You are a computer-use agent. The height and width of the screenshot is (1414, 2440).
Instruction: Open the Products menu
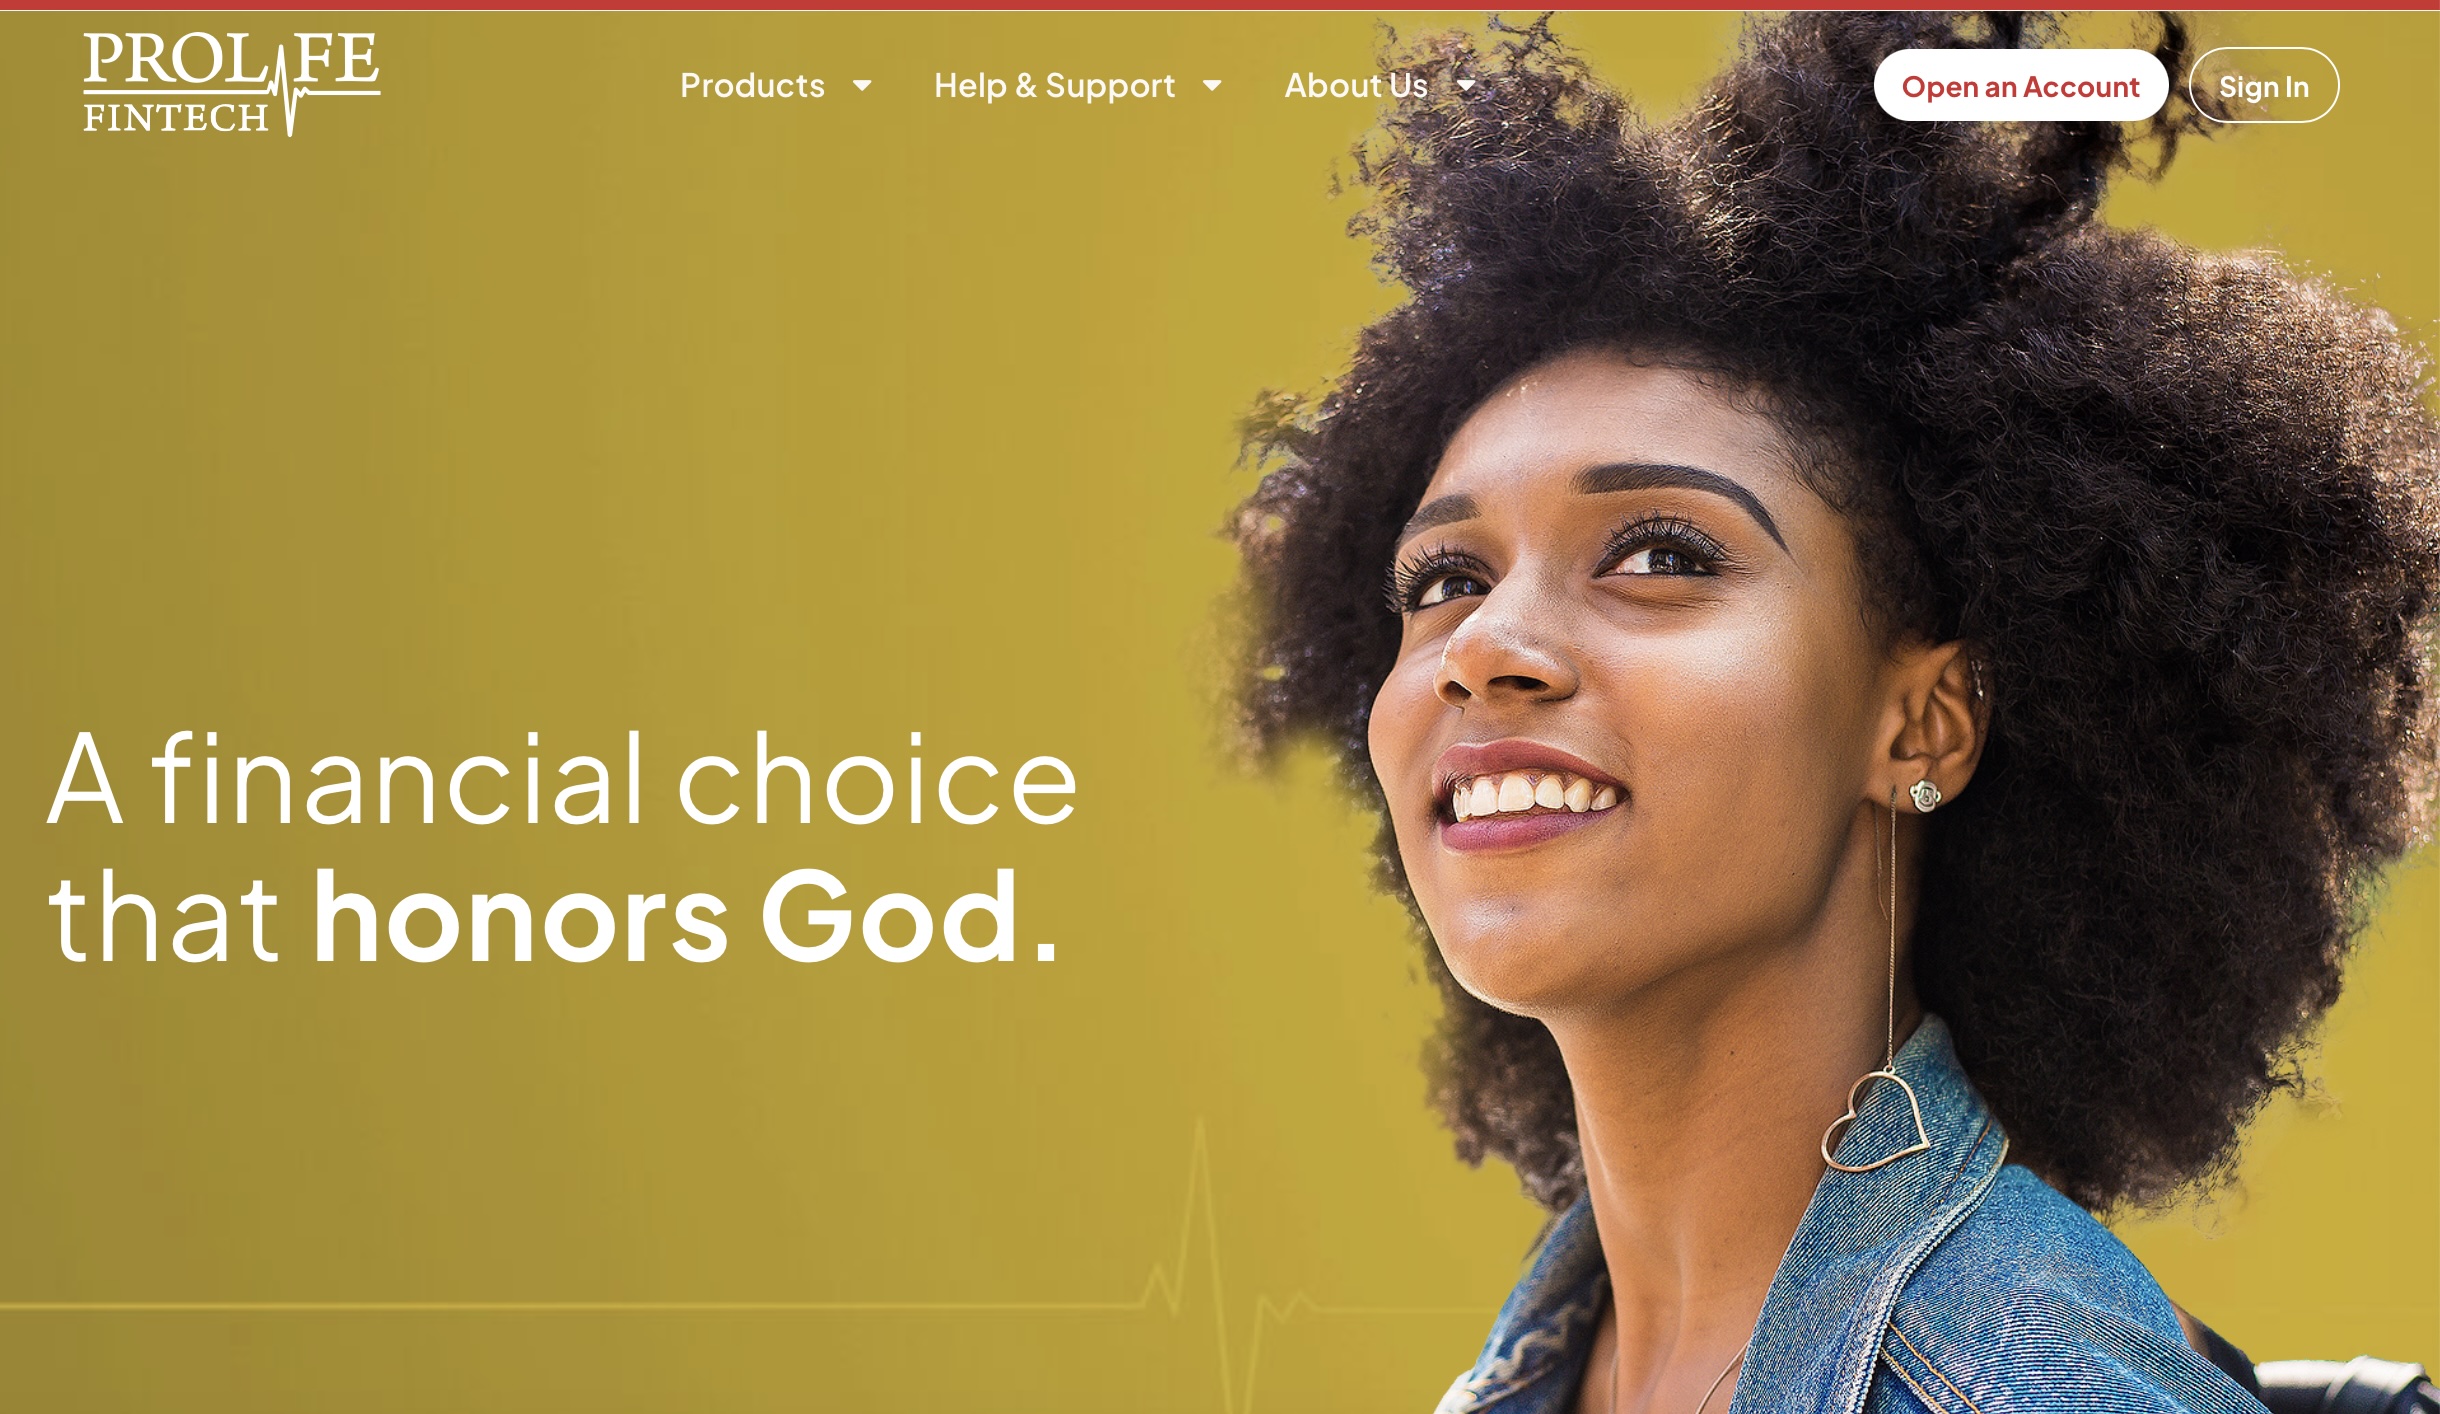753,86
